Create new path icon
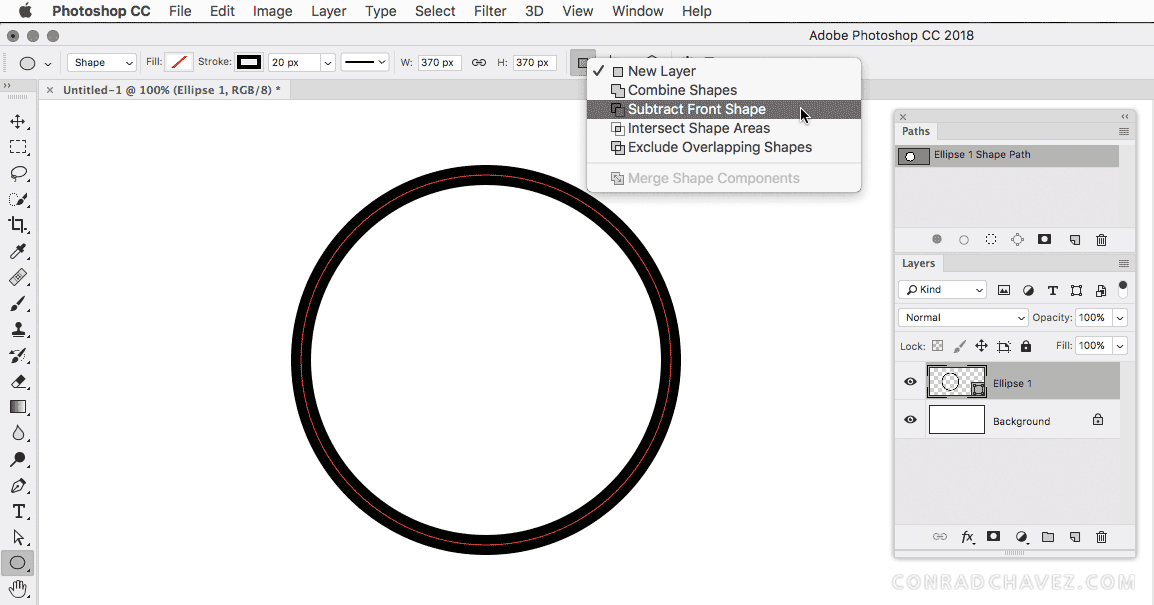The height and width of the screenshot is (605, 1154). pos(1075,239)
